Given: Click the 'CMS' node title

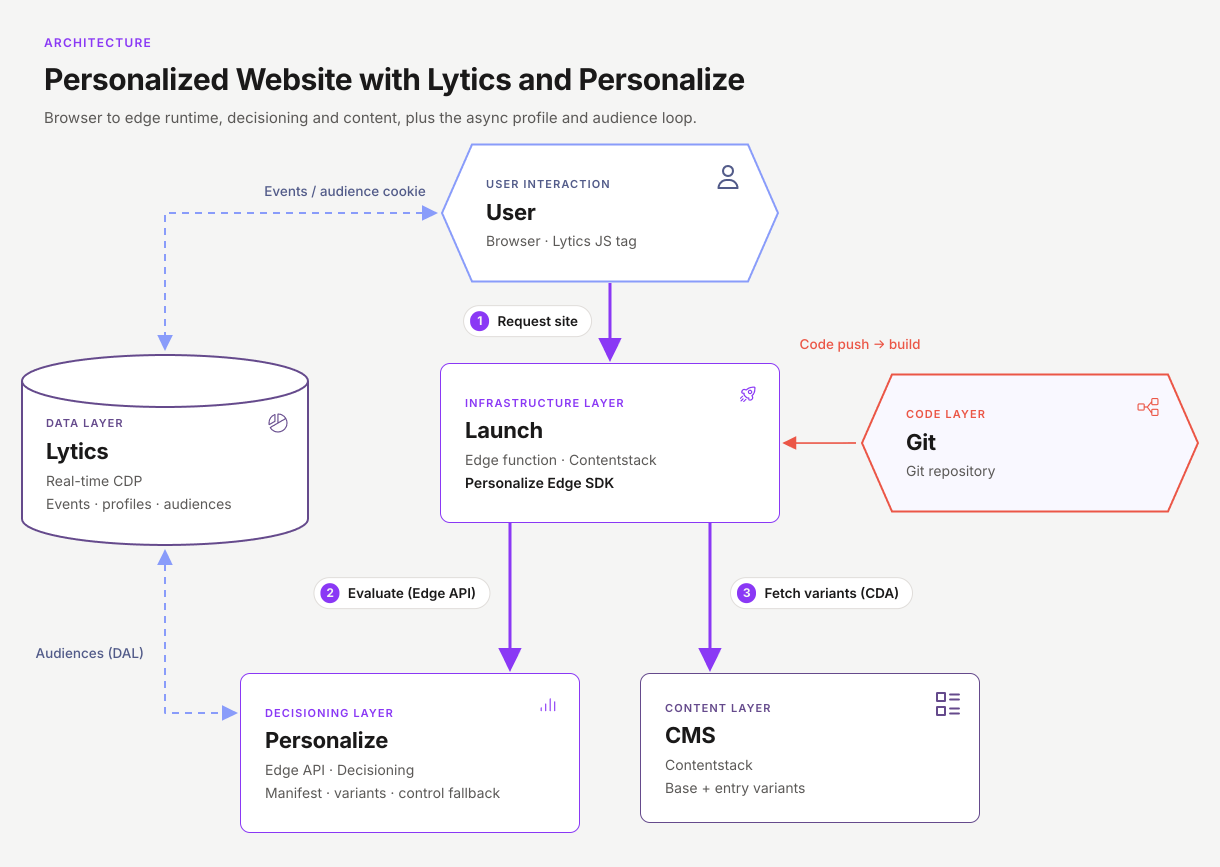Looking at the screenshot, I should 690,735.
